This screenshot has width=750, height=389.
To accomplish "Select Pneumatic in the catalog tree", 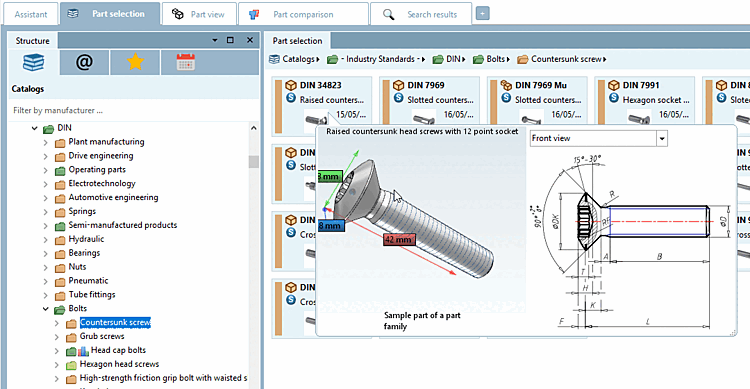I will point(88,280).
